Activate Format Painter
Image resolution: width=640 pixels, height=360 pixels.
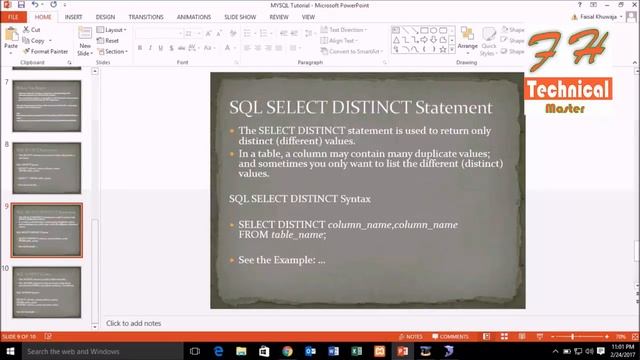click(46, 51)
